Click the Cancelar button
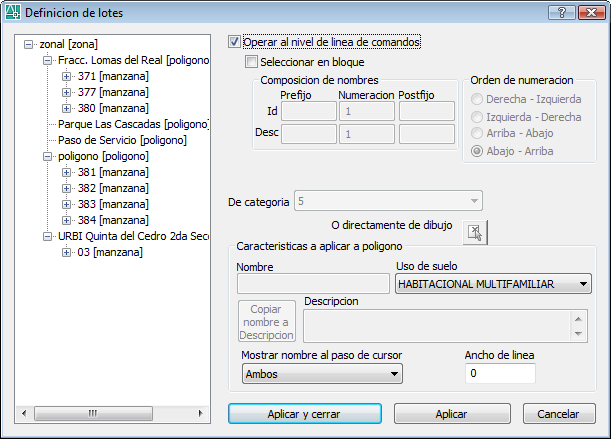This screenshot has width=611, height=439. (x=559, y=414)
